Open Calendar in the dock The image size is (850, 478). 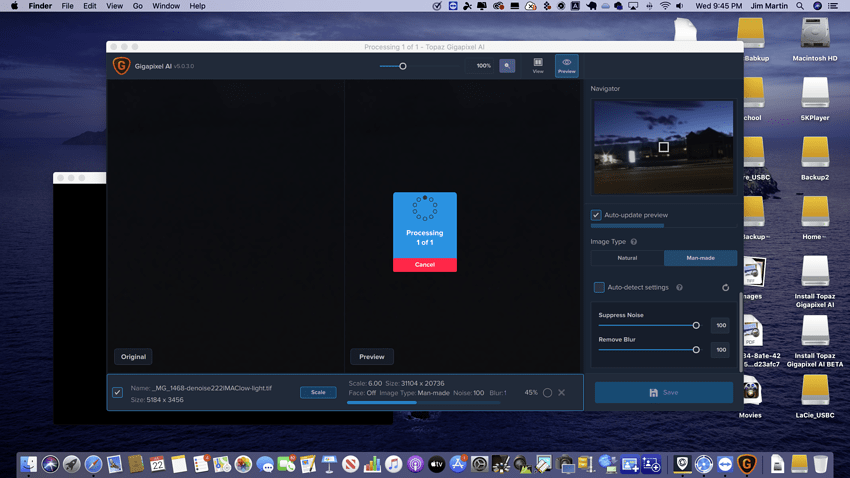point(157,464)
